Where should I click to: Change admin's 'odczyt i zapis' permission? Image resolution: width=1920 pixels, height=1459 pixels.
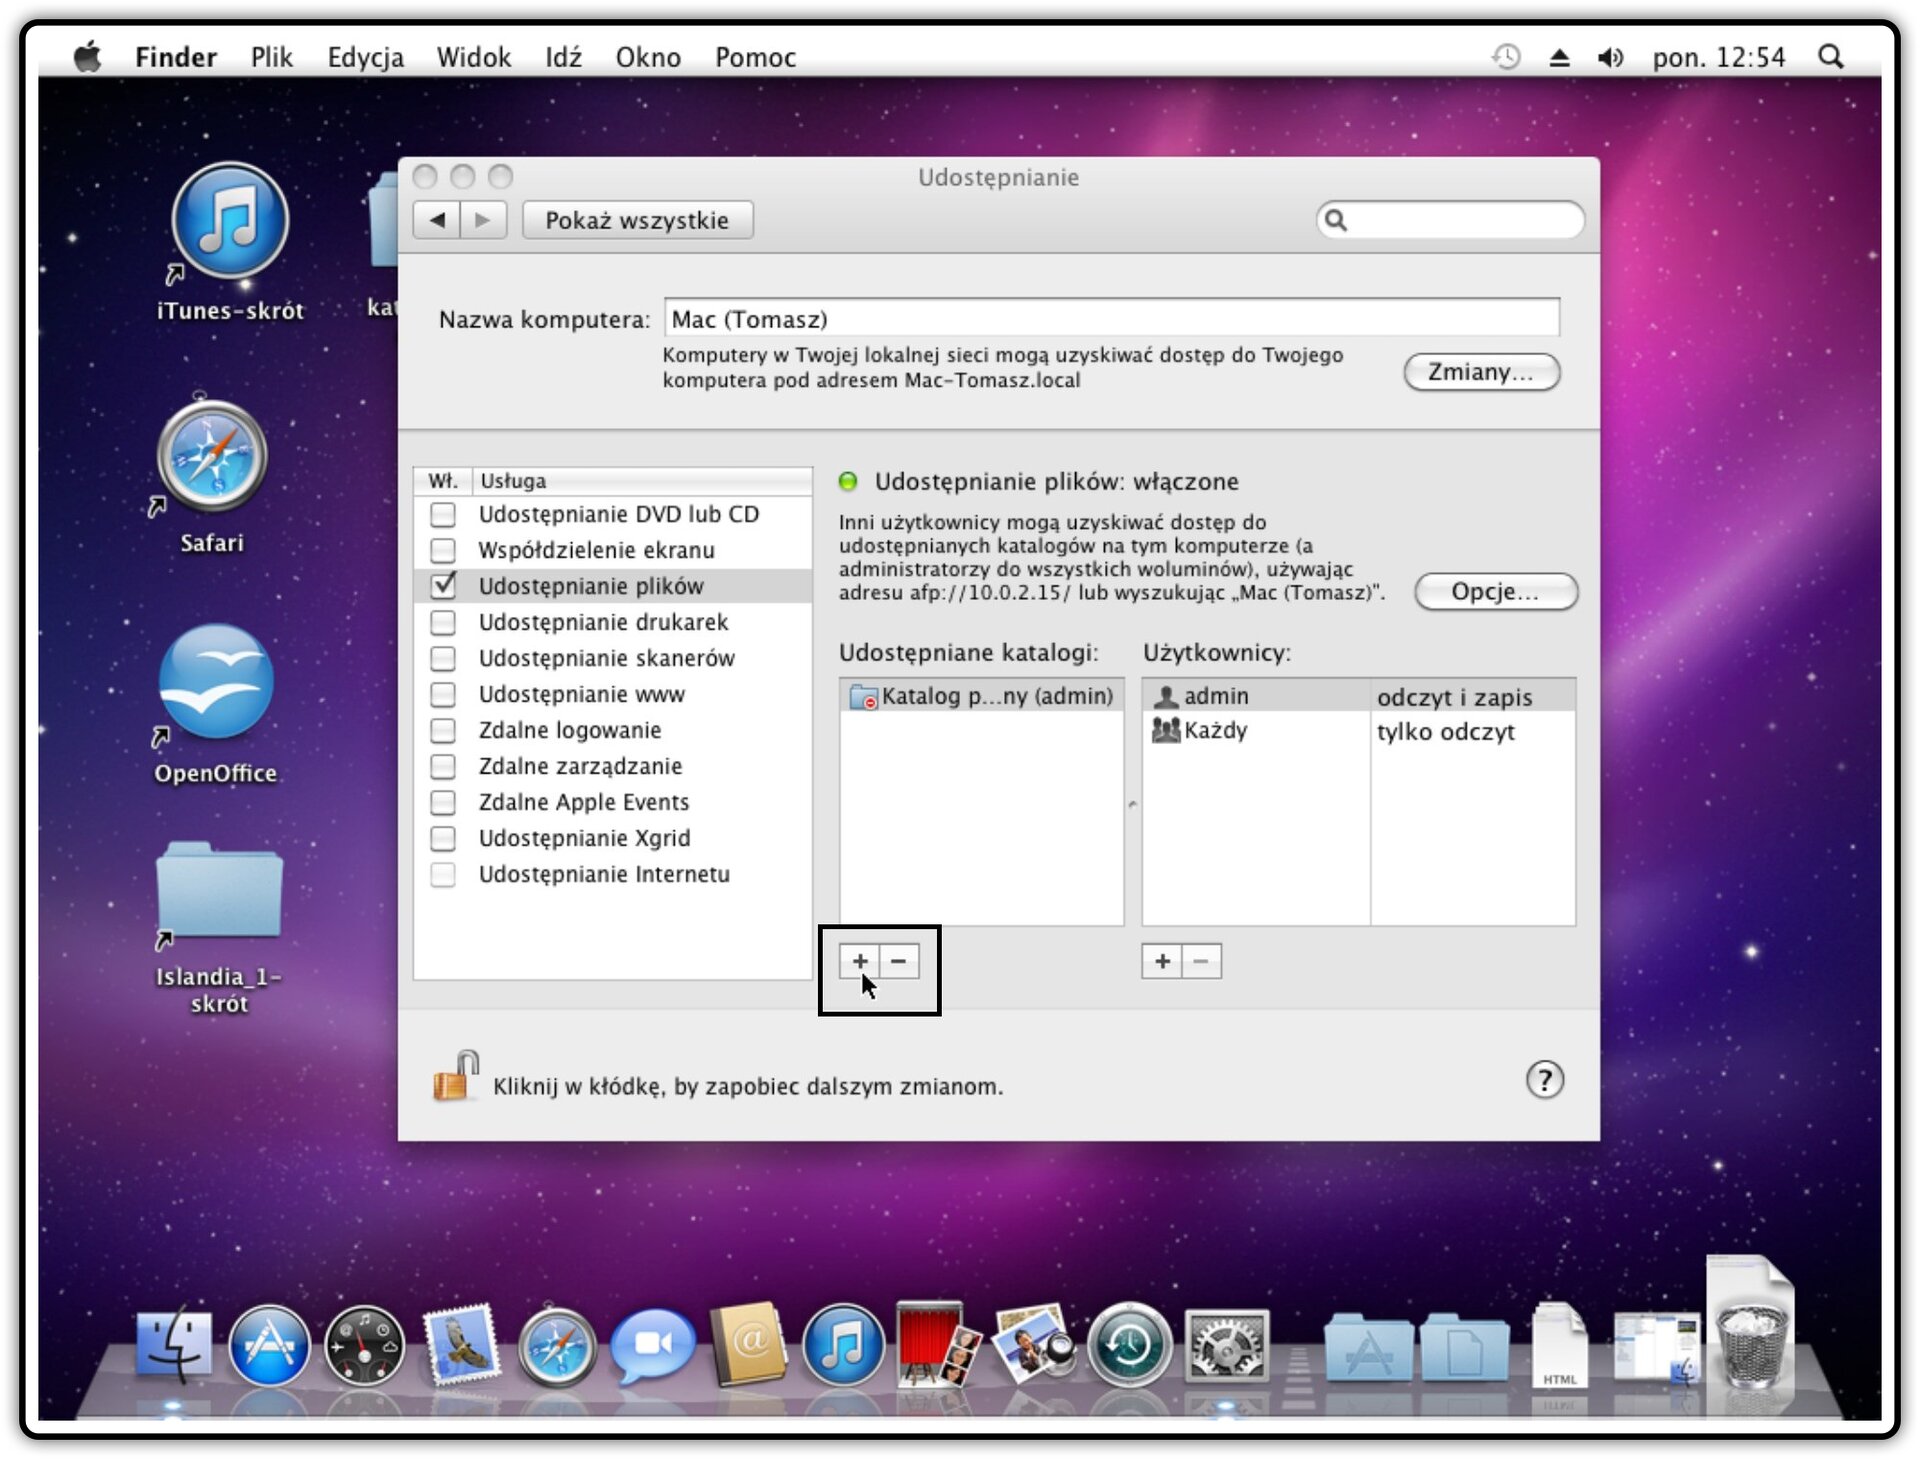coord(1454,696)
